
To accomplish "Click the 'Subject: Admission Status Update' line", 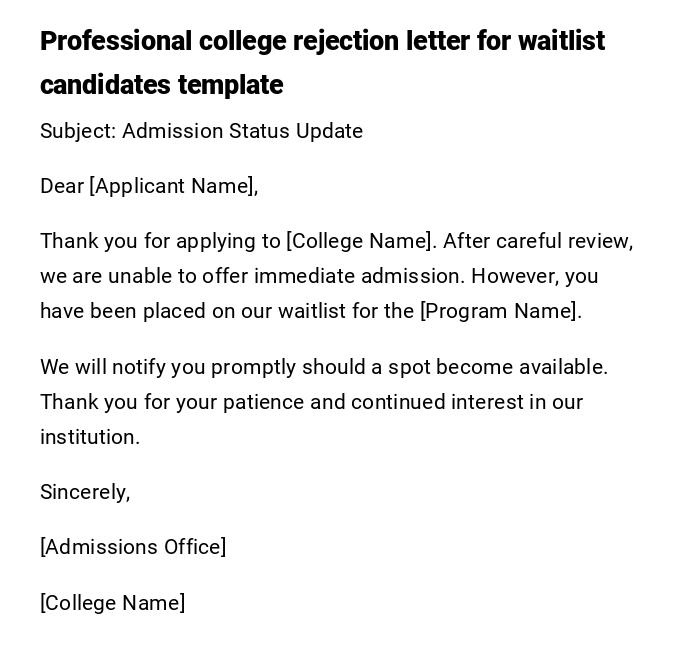I will (x=201, y=131).
